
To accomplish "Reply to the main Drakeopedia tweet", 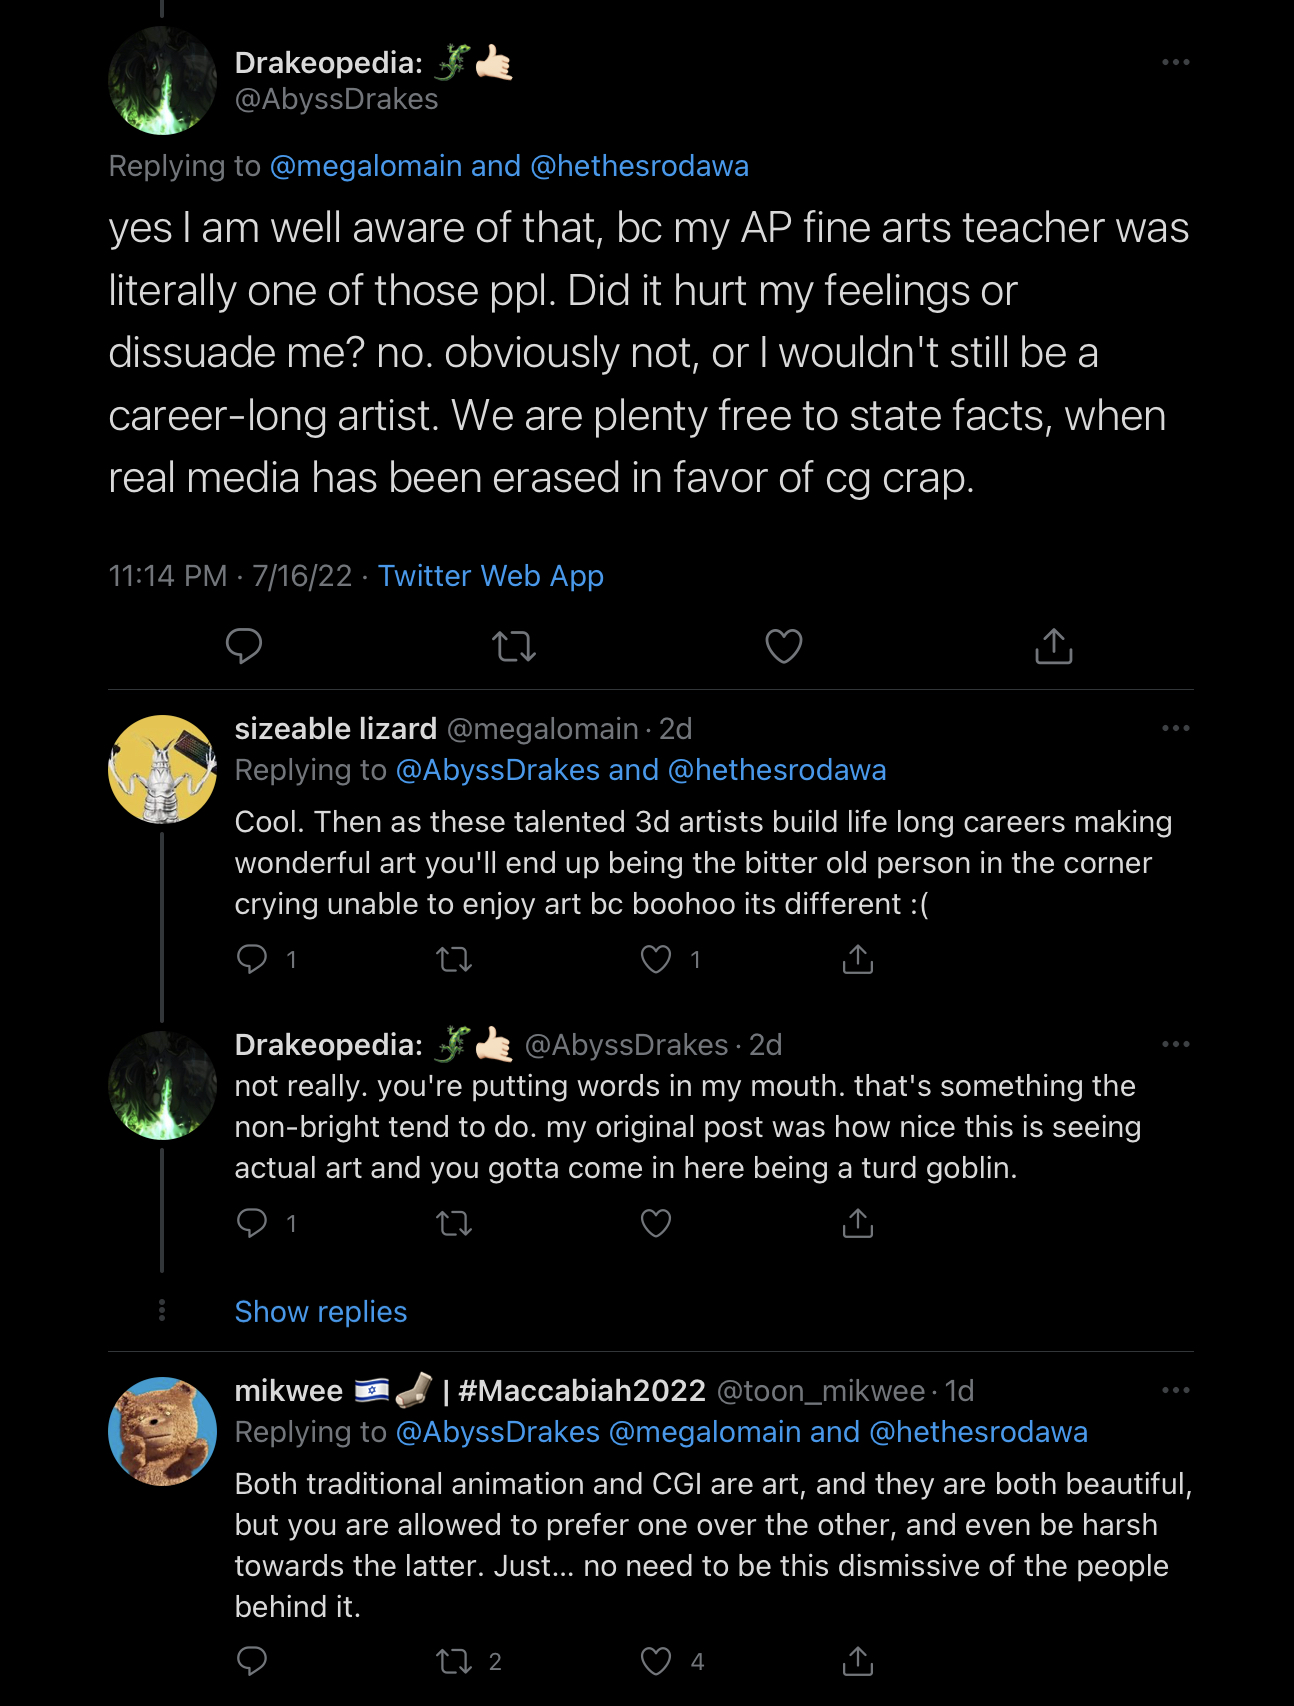I will tap(244, 646).
